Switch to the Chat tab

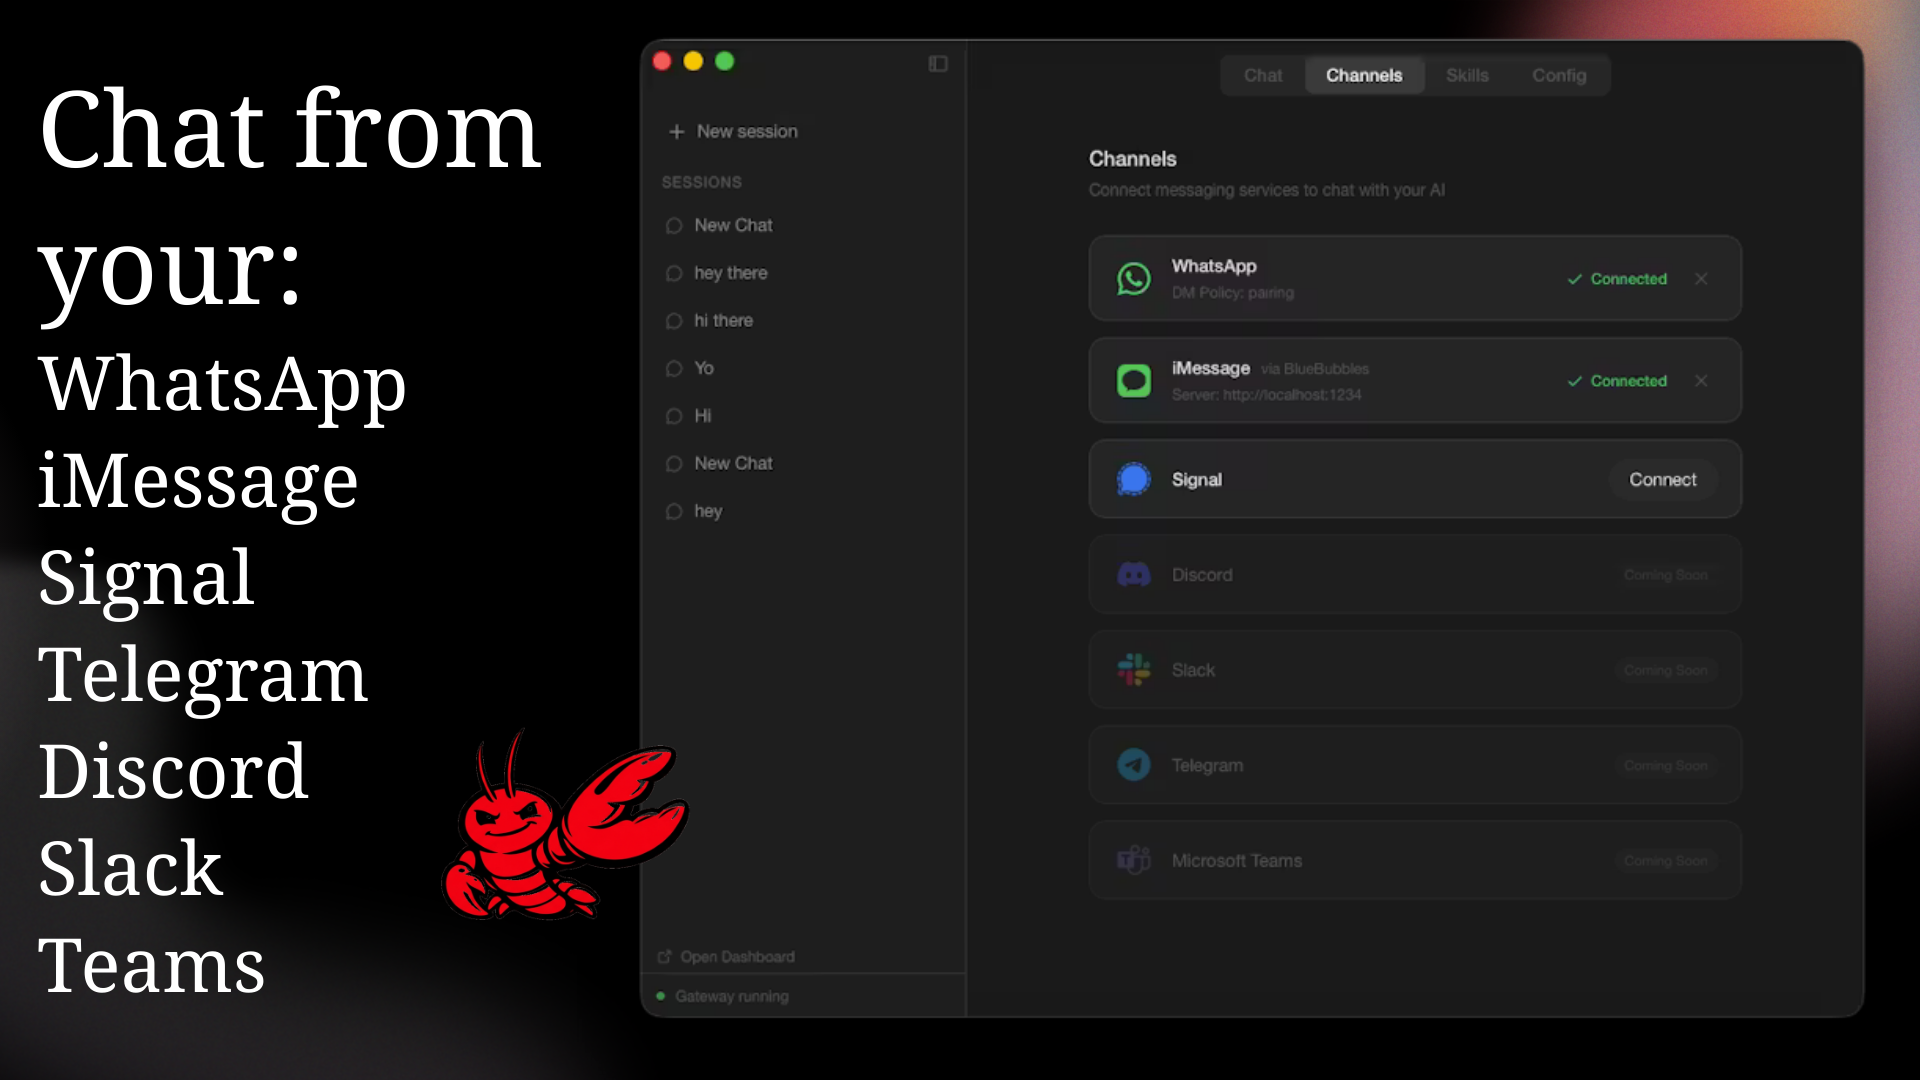(1262, 76)
